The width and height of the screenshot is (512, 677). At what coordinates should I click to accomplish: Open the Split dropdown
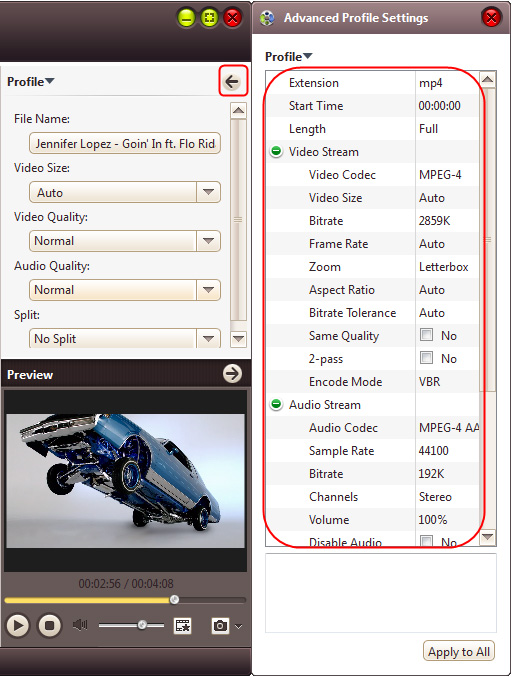pos(209,338)
